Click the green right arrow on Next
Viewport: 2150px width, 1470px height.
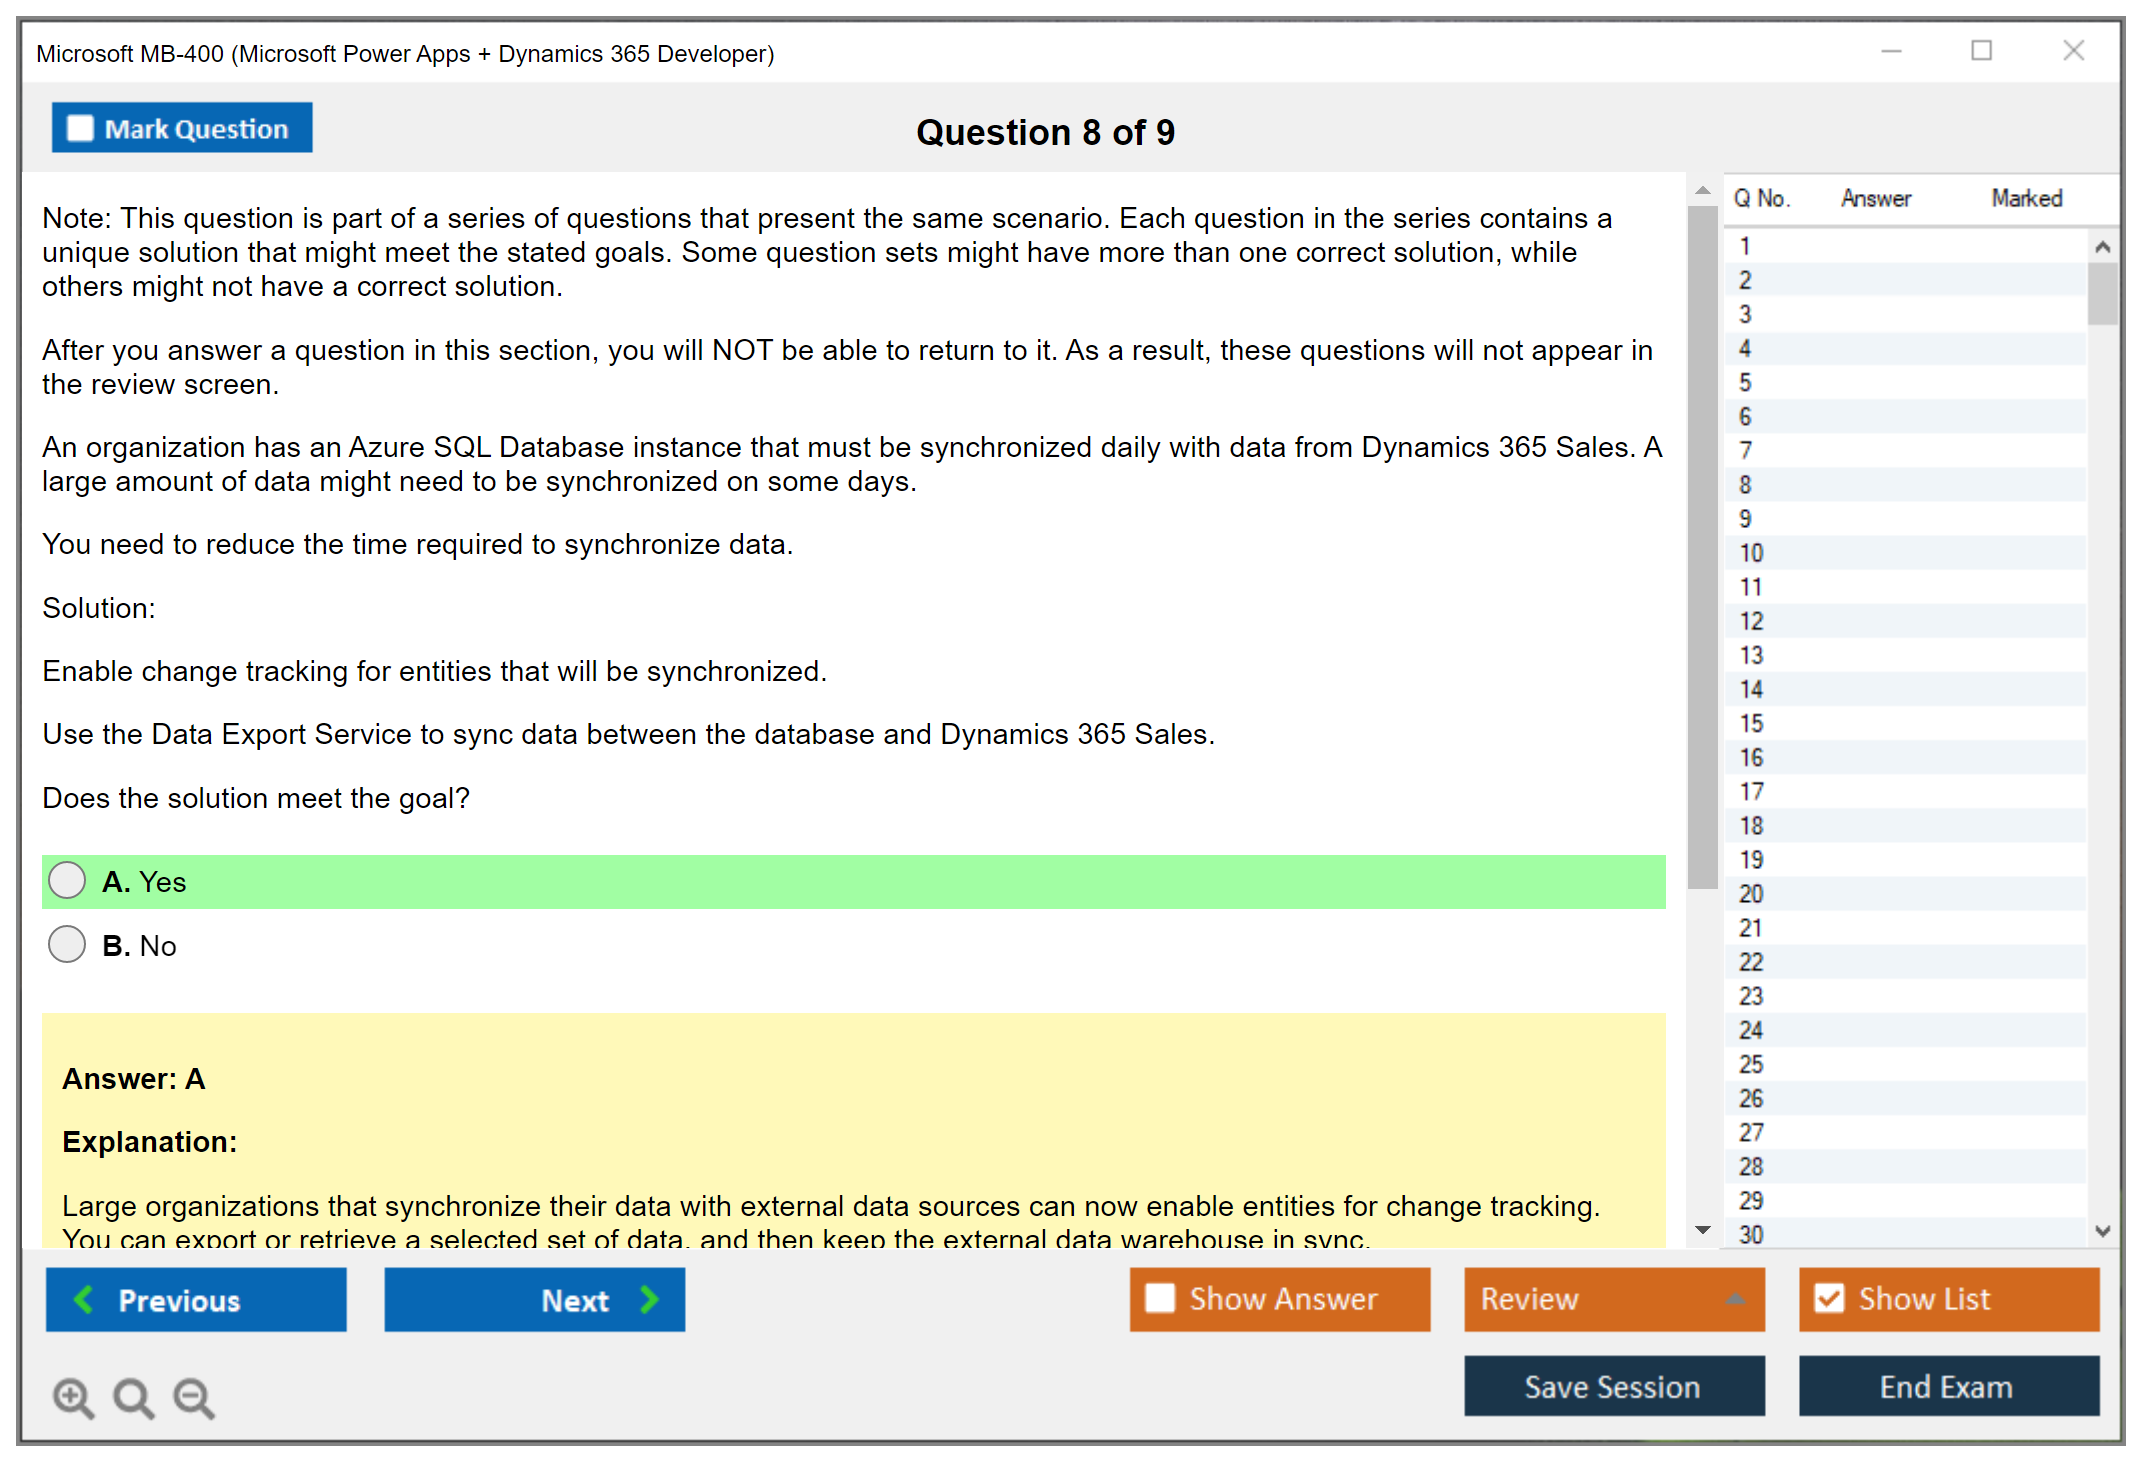pyautogui.click(x=650, y=1300)
